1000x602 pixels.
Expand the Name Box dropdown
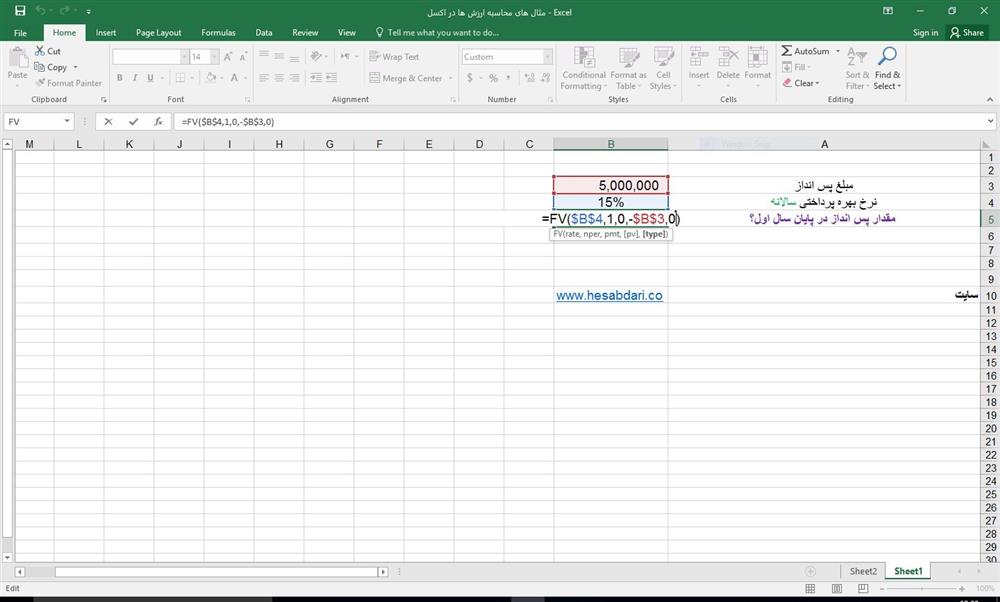[67, 121]
